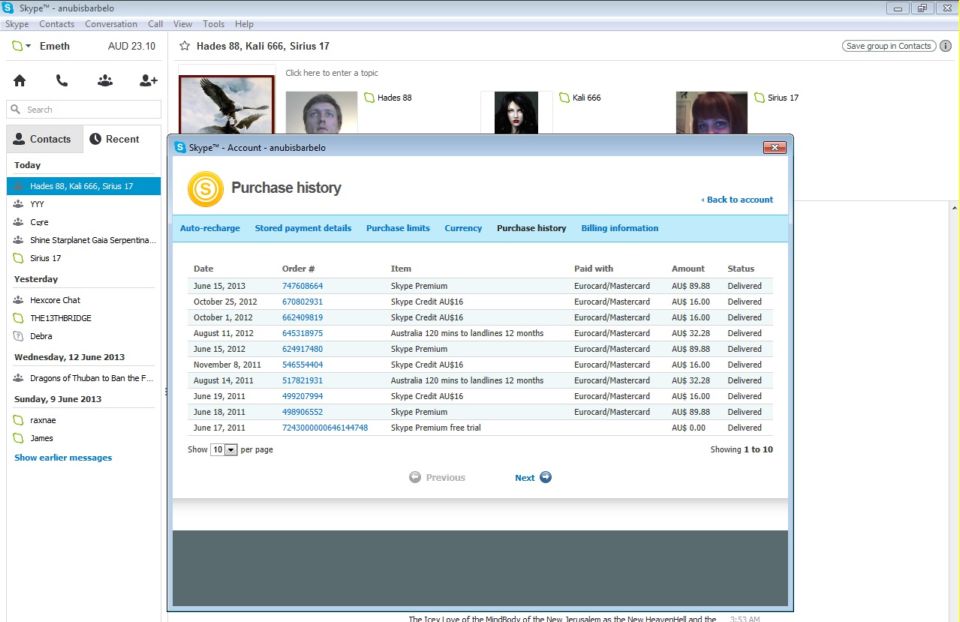Open the raxnae conversation

(x=84, y=420)
